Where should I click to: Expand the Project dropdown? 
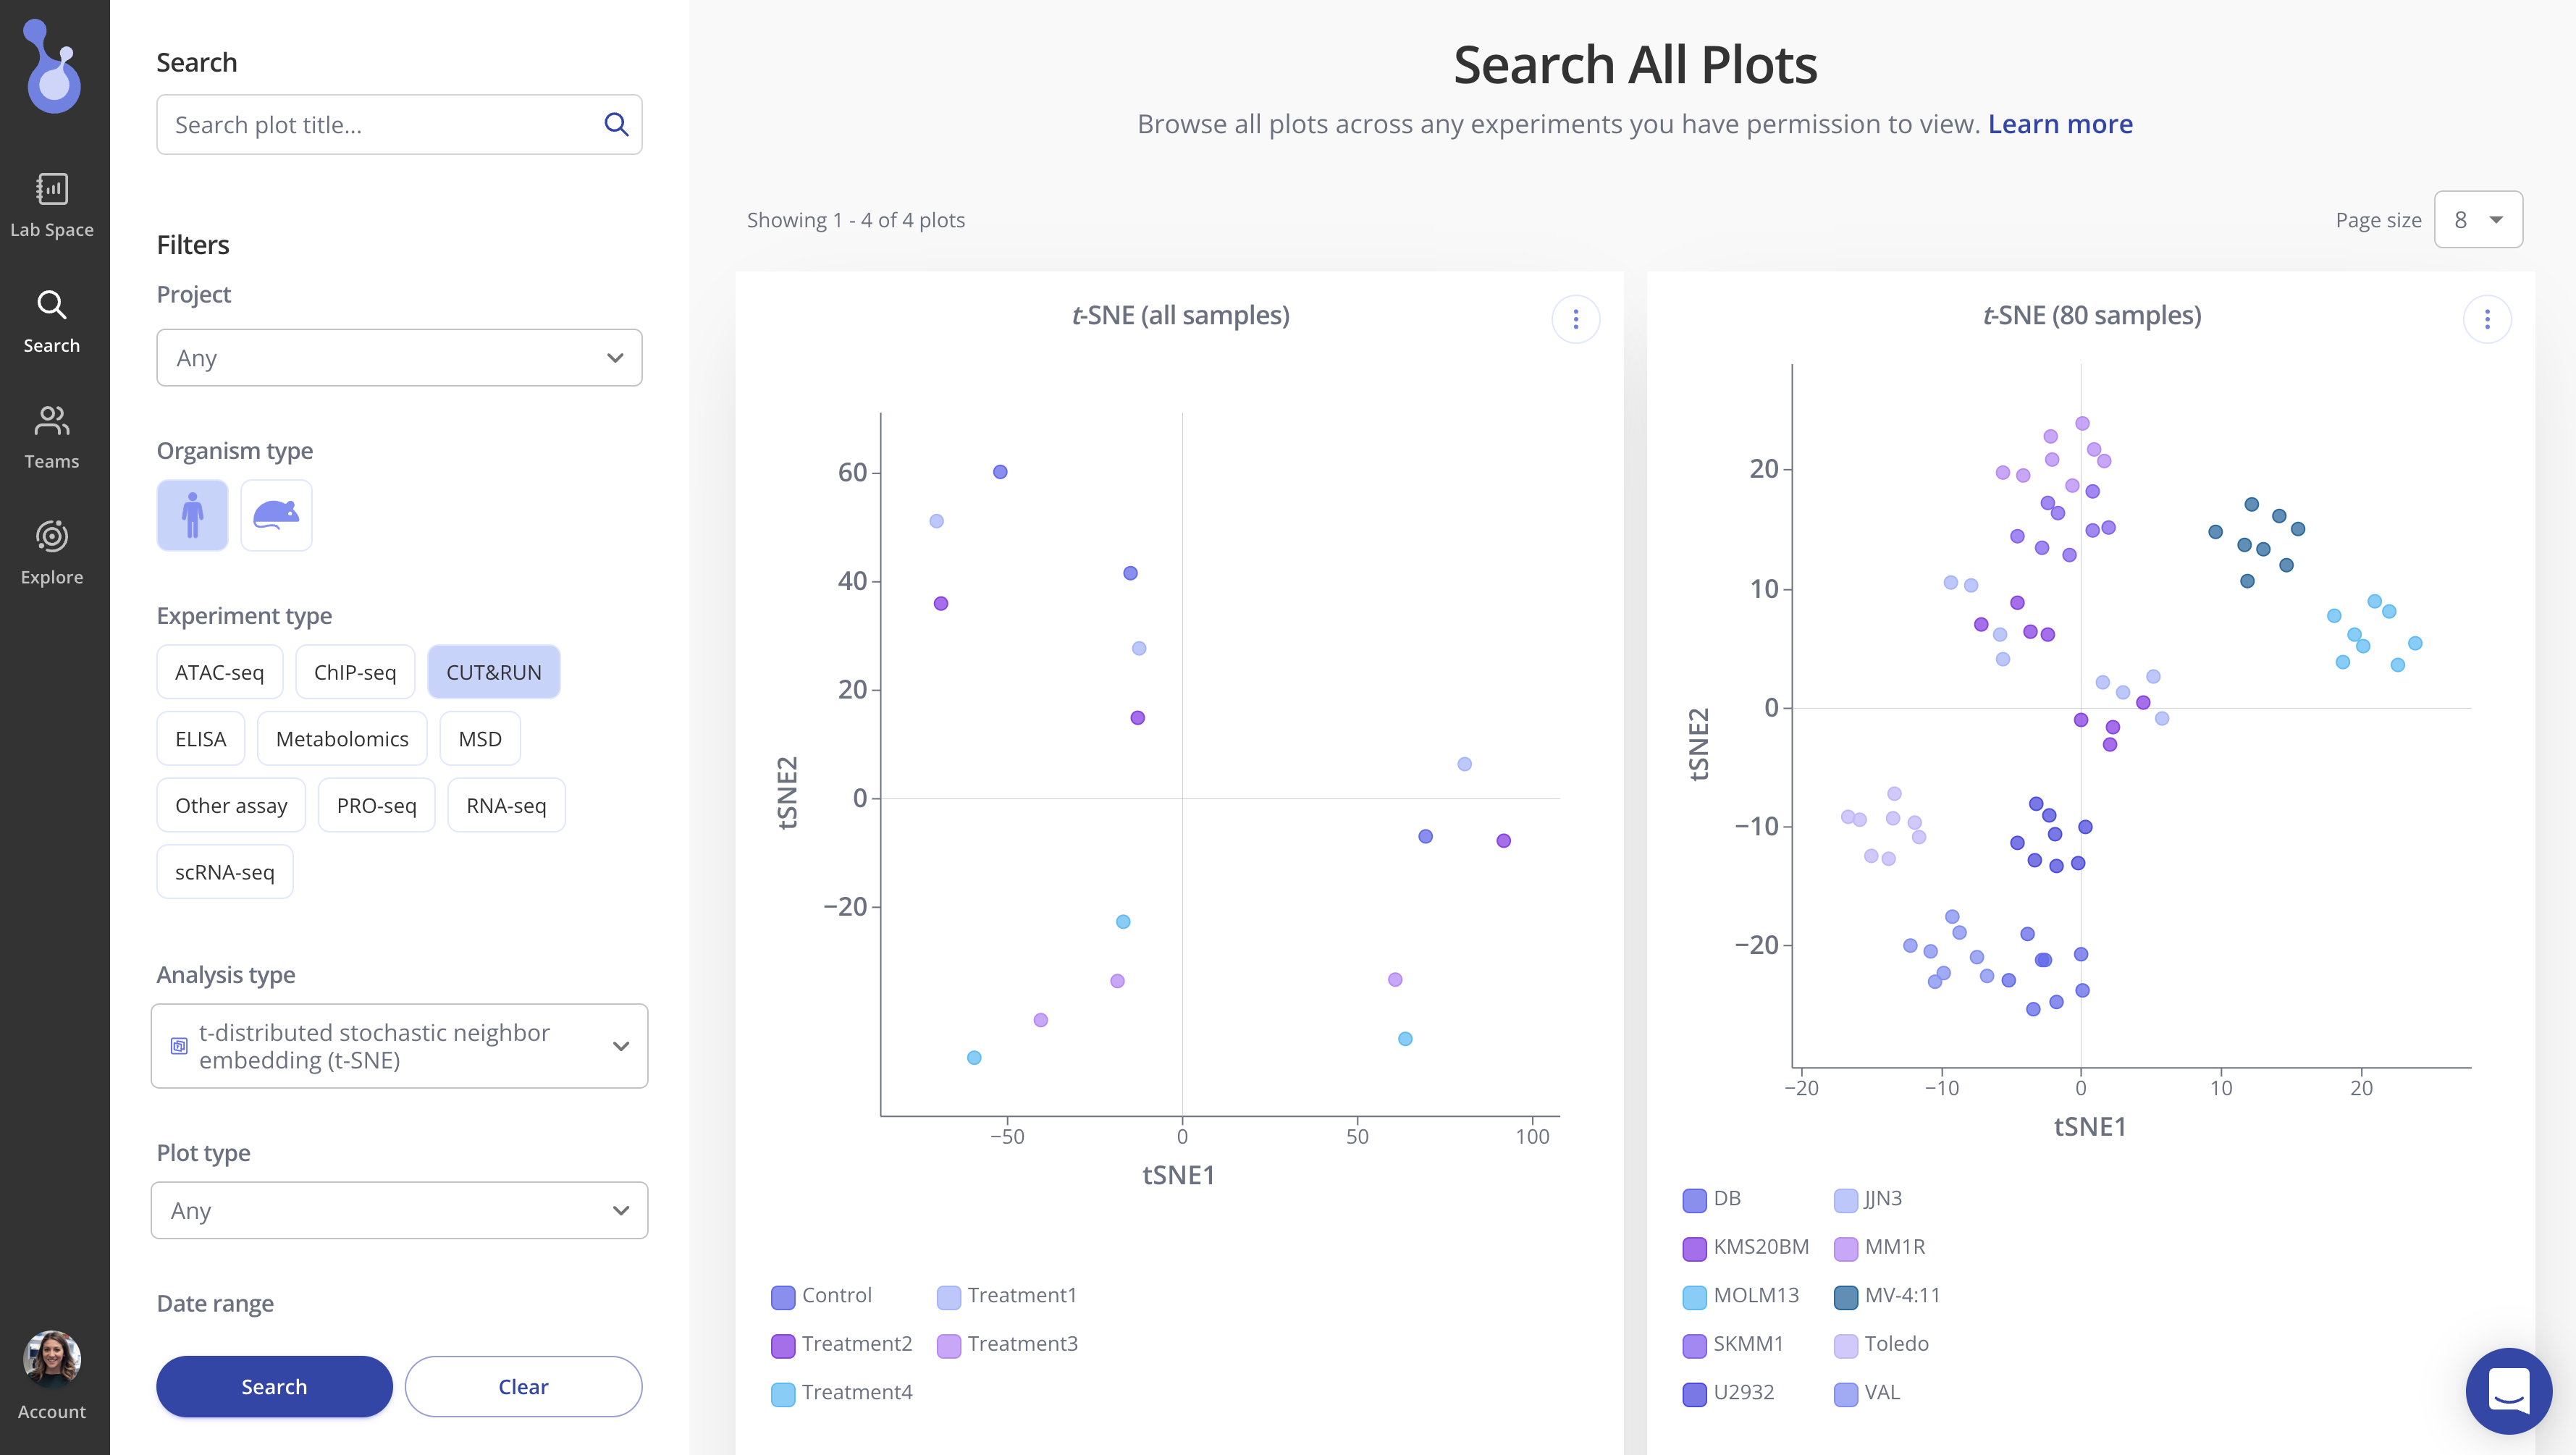(399, 358)
